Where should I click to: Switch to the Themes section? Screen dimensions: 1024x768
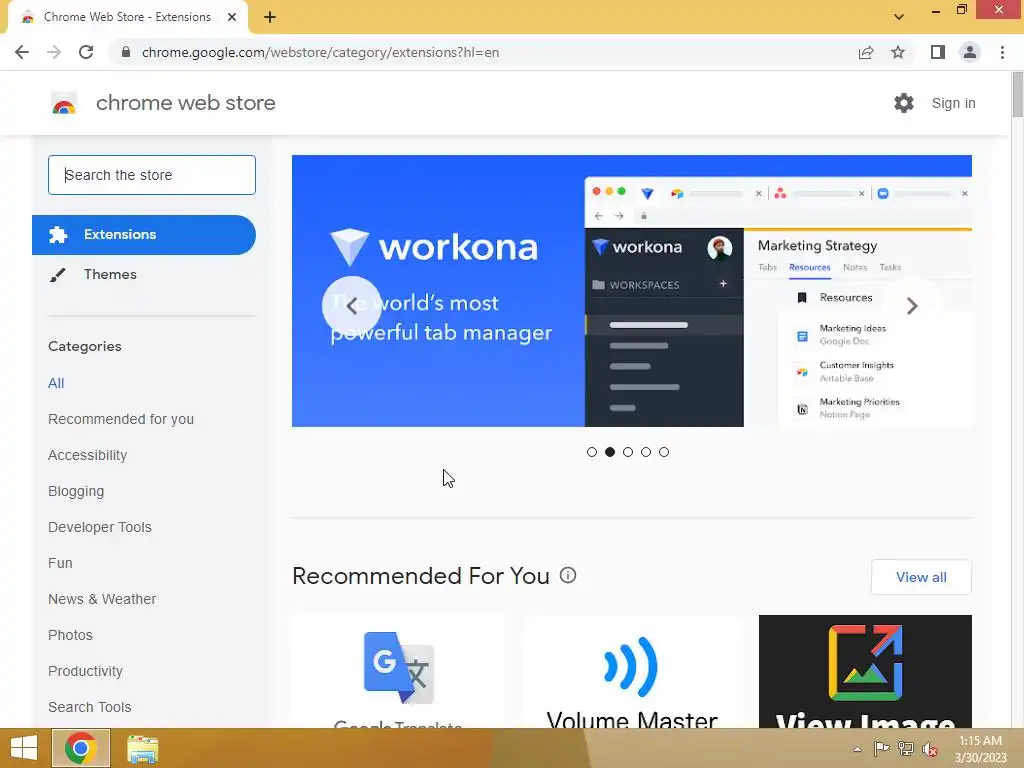coord(110,274)
